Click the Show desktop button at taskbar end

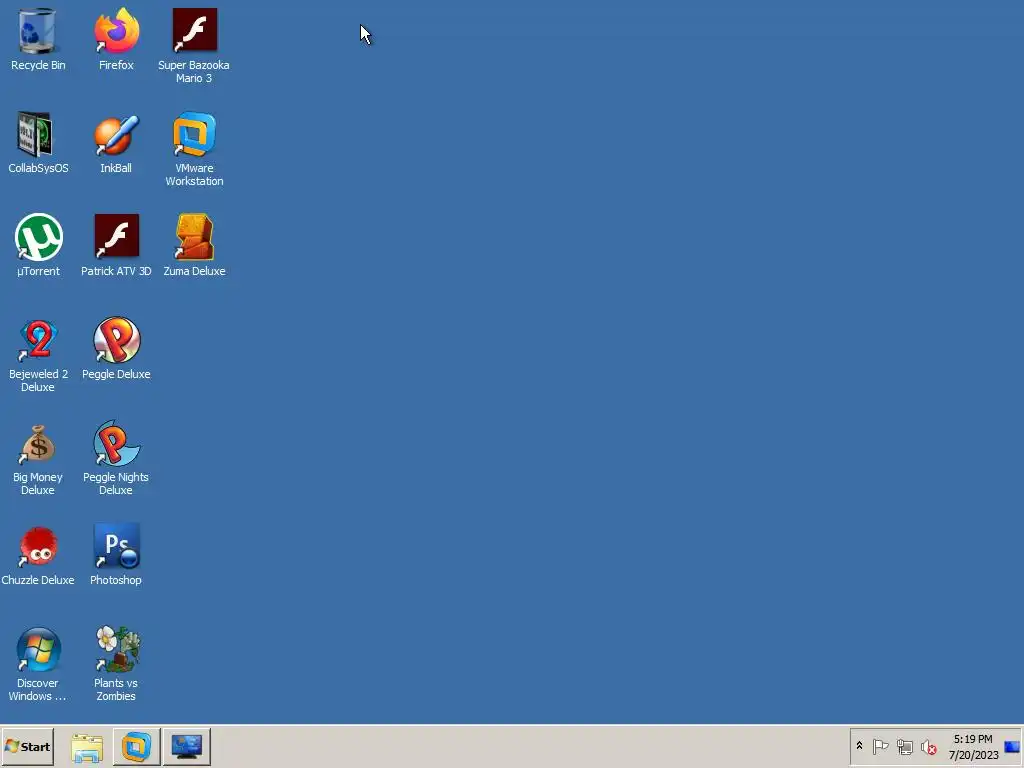click(1013, 746)
